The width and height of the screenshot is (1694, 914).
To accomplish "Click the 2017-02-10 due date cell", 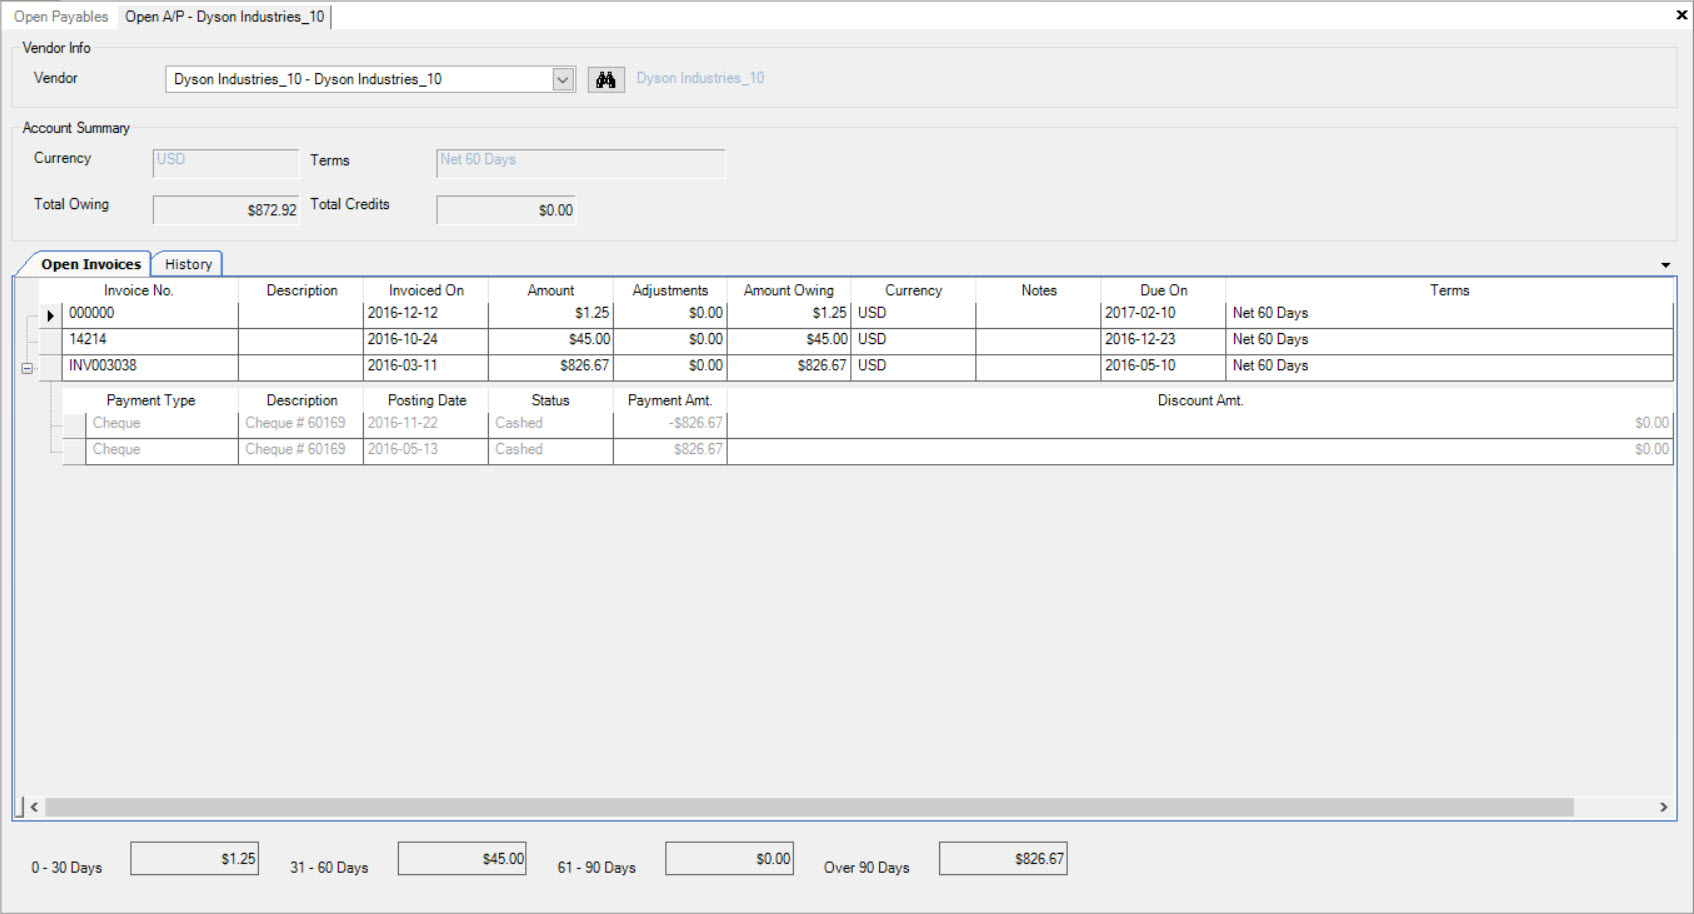I will coord(1164,313).
